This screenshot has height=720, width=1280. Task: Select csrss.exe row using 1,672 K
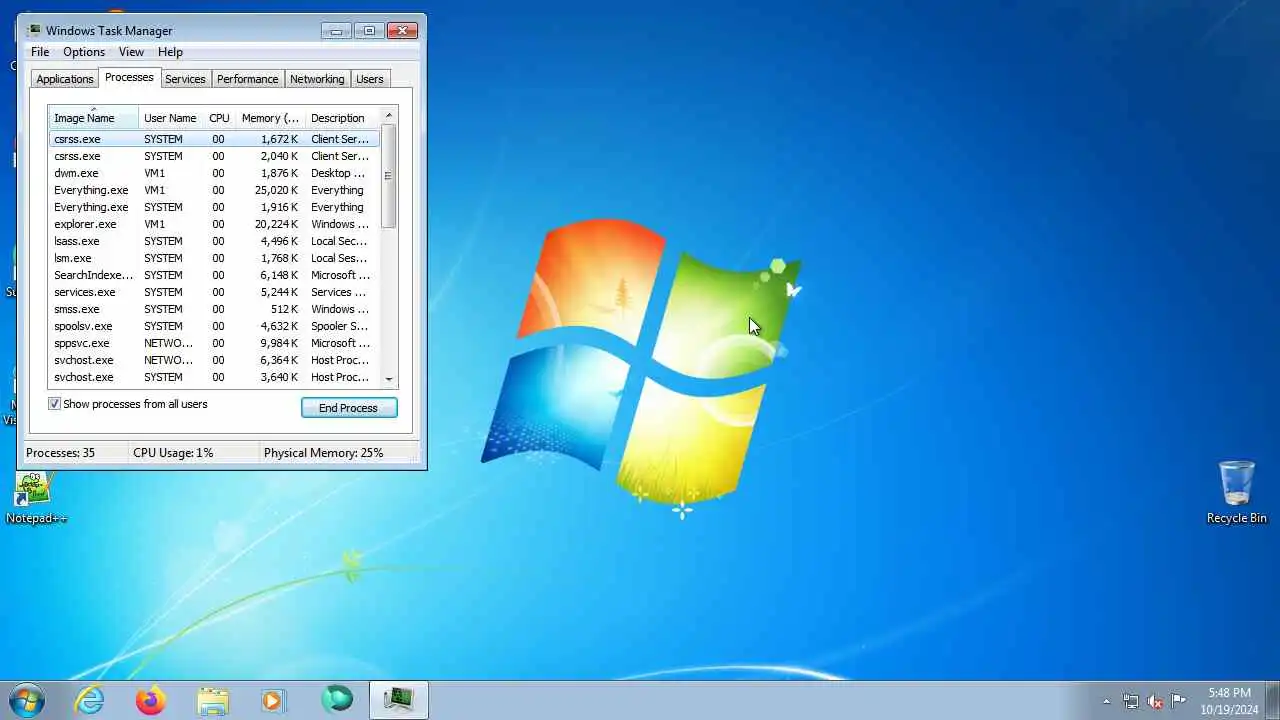[214, 139]
